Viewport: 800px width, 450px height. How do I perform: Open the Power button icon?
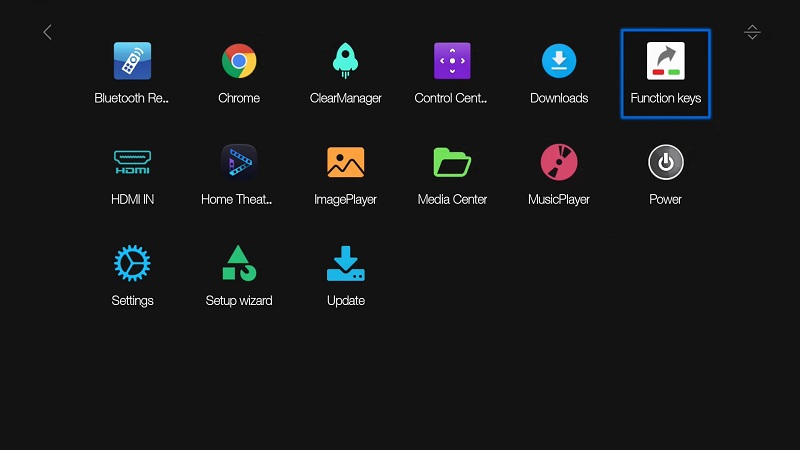pyautogui.click(x=666, y=162)
